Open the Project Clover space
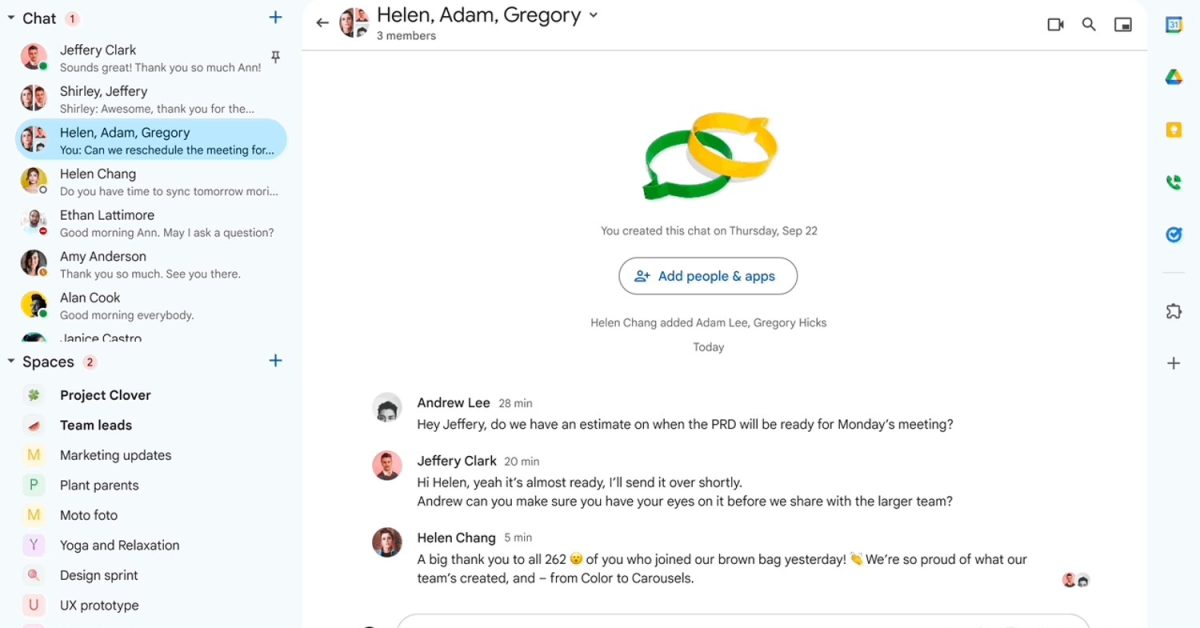1200x628 pixels. pos(105,395)
